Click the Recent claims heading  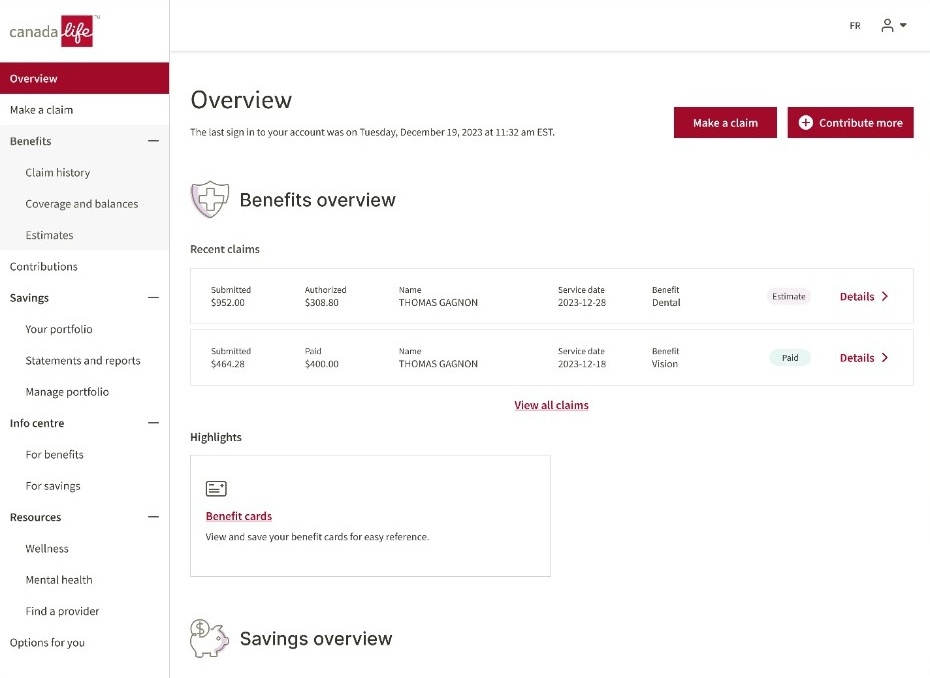pos(225,249)
